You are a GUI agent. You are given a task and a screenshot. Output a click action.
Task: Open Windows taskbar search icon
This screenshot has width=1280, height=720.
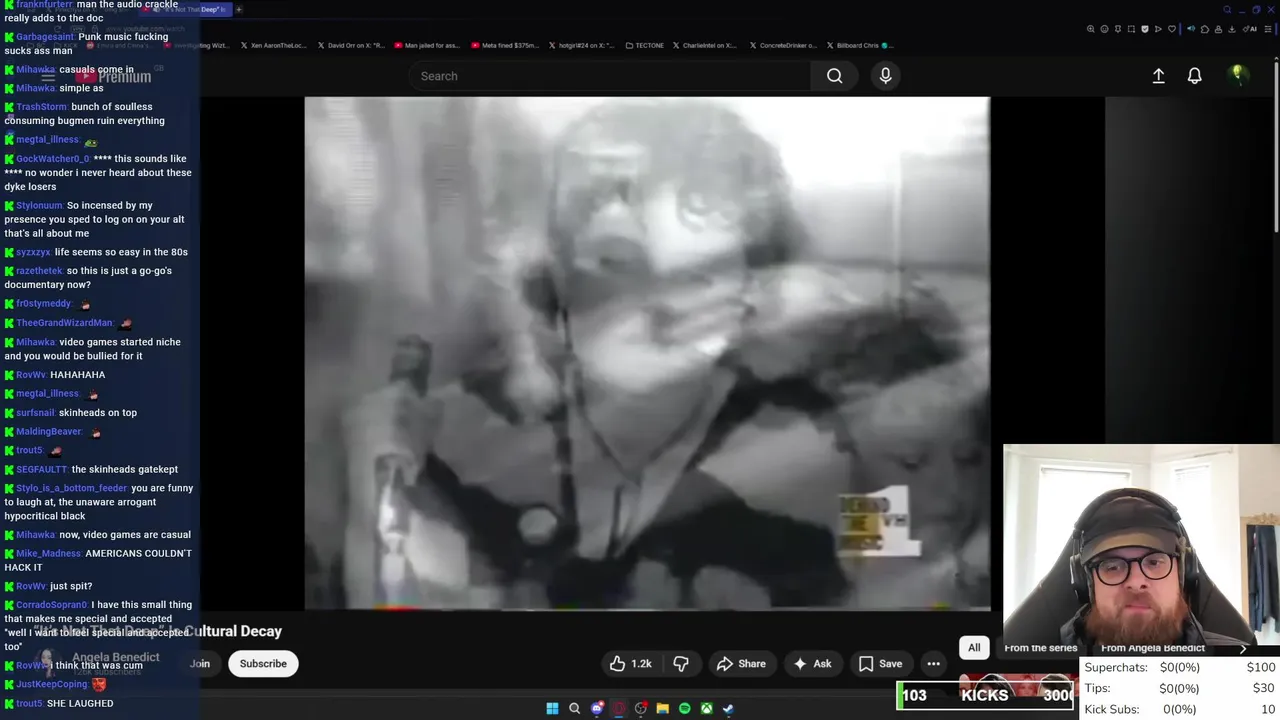click(574, 709)
